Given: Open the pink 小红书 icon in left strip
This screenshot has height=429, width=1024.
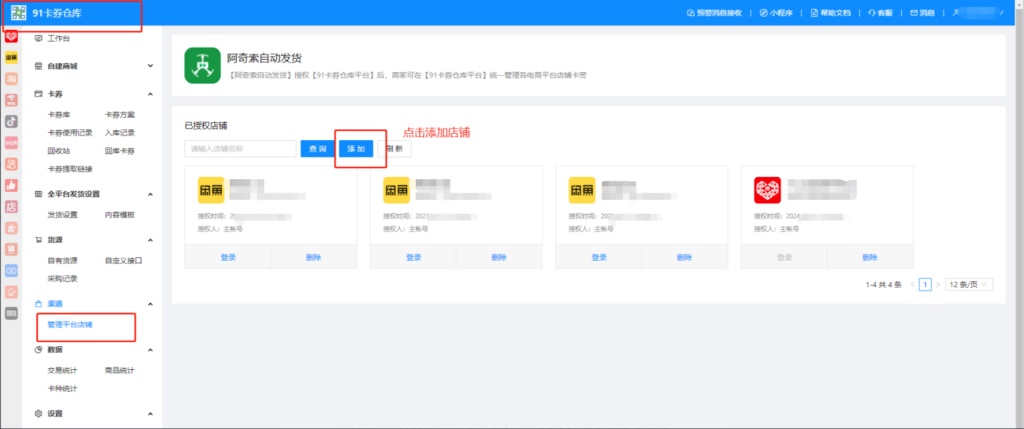Looking at the screenshot, I should (x=11, y=142).
